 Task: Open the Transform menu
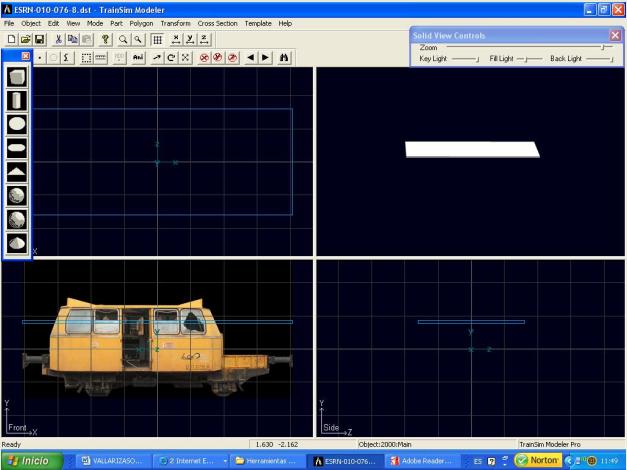pyautogui.click(x=174, y=23)
